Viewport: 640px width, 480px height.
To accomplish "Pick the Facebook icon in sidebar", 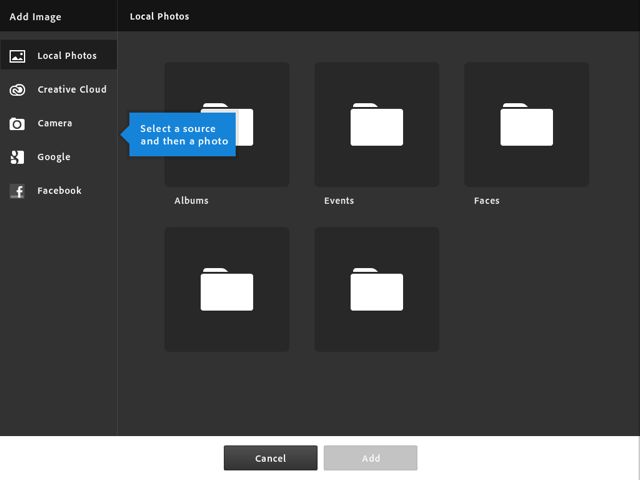I will pos(17,191).
